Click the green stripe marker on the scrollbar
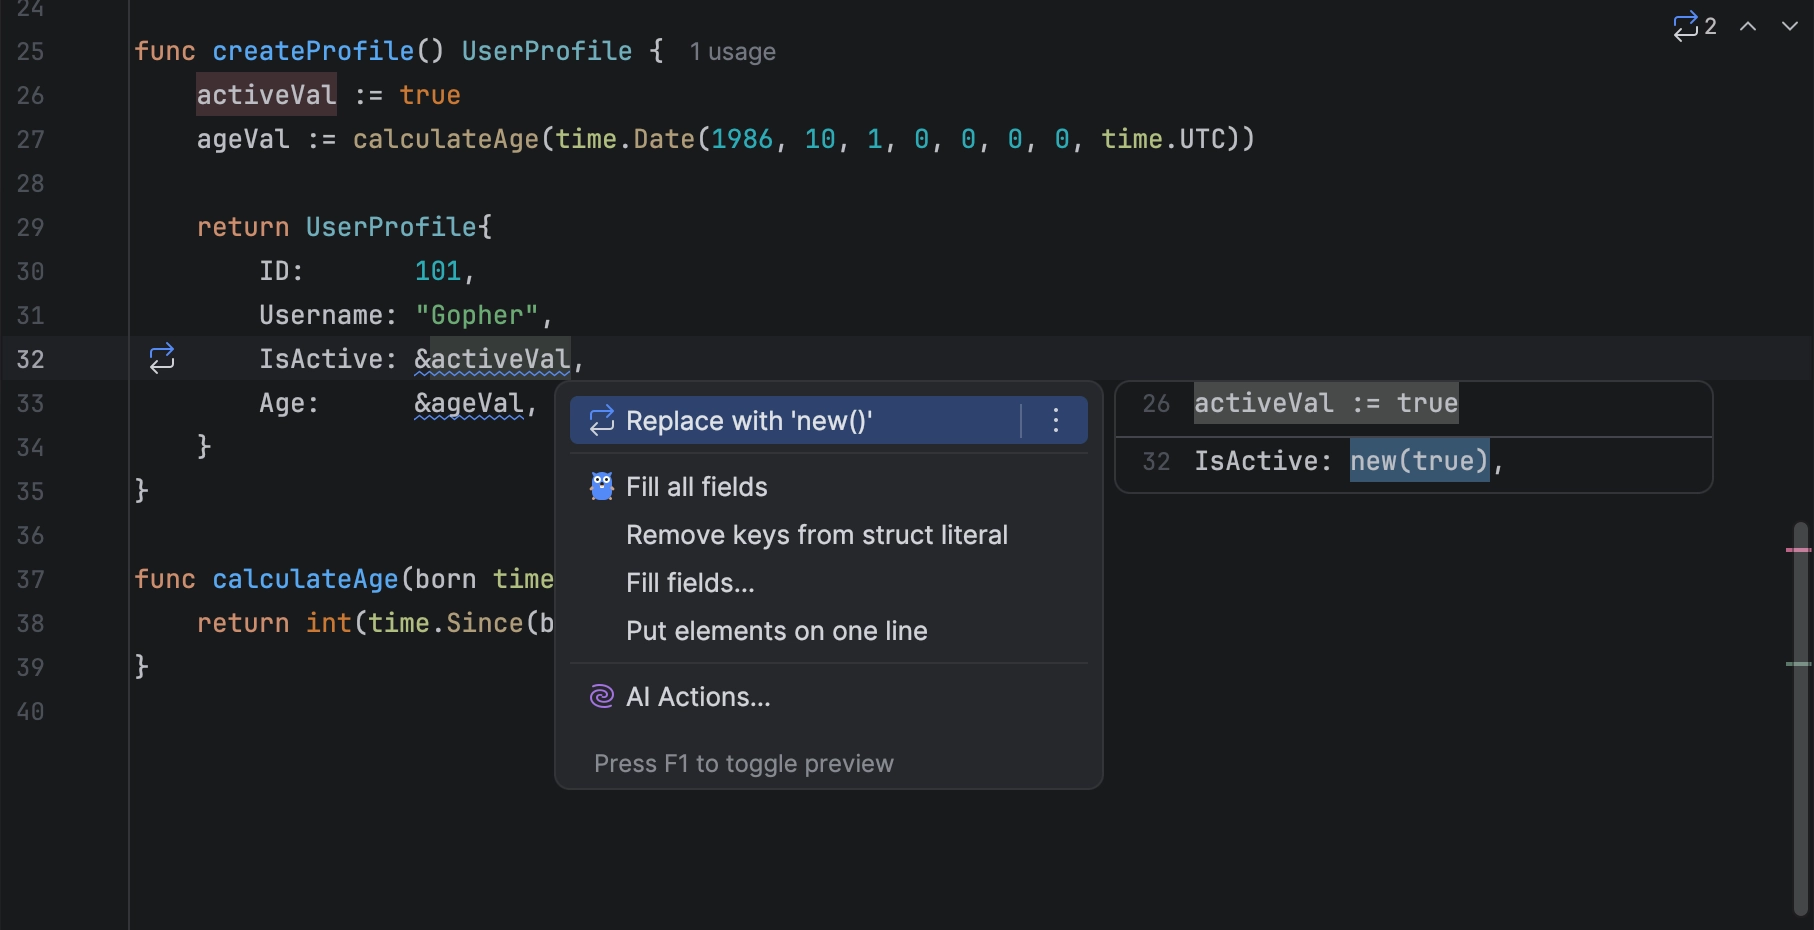Image resolution: width=1814 pixels, height=930 pixels. point(1798,664)
